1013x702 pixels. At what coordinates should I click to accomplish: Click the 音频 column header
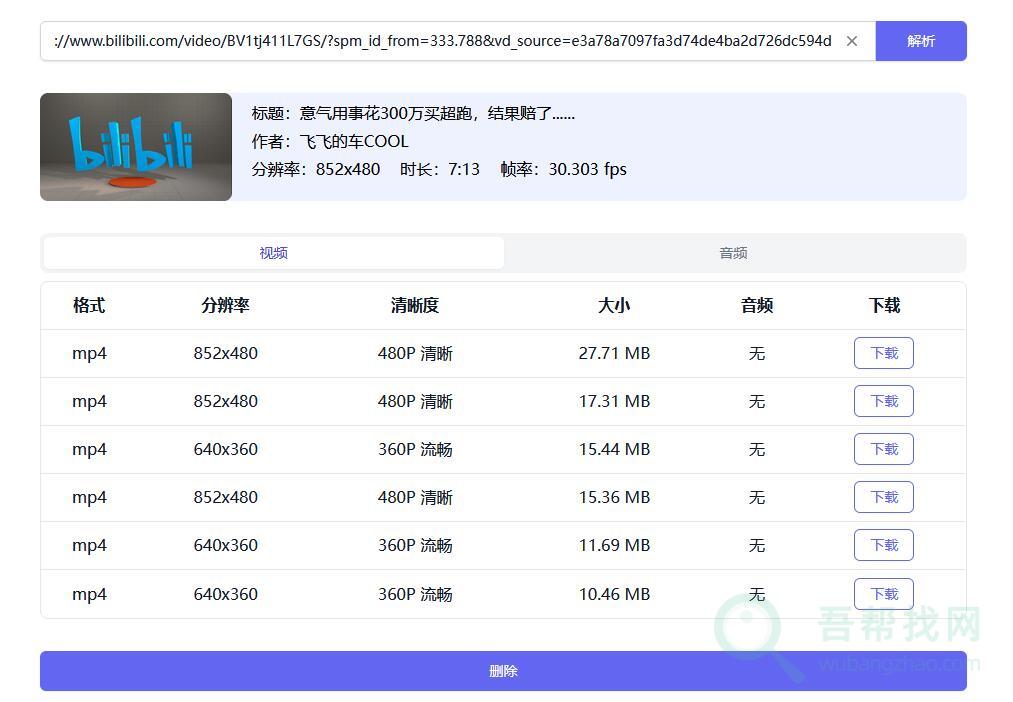click(757, 306)
